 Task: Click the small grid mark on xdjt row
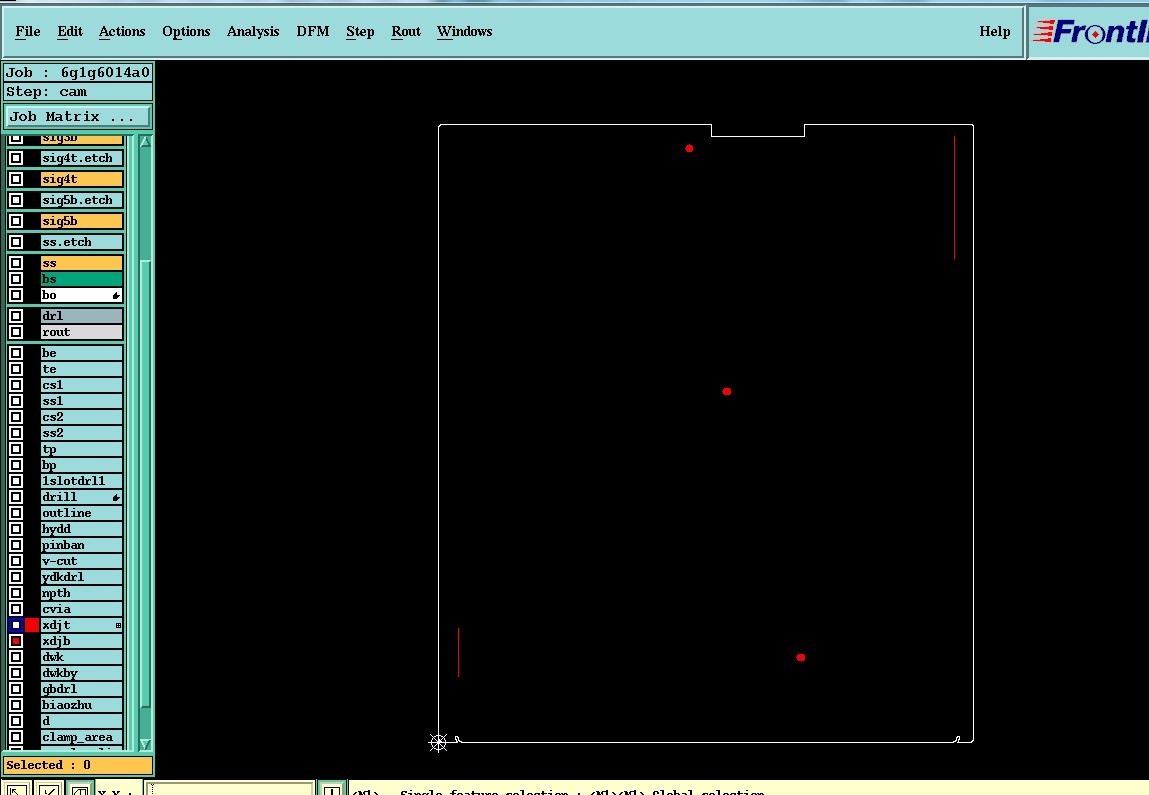coord(118,626)
